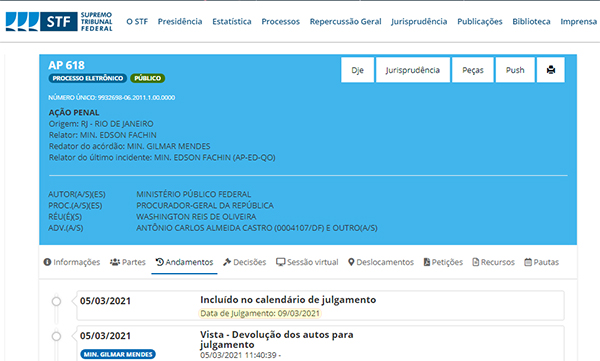Click ANTÔNIO CARLOS ALMEIDA CASTRO lawyer name
Screen dimensions: 600x361
(x=257, y=228)
